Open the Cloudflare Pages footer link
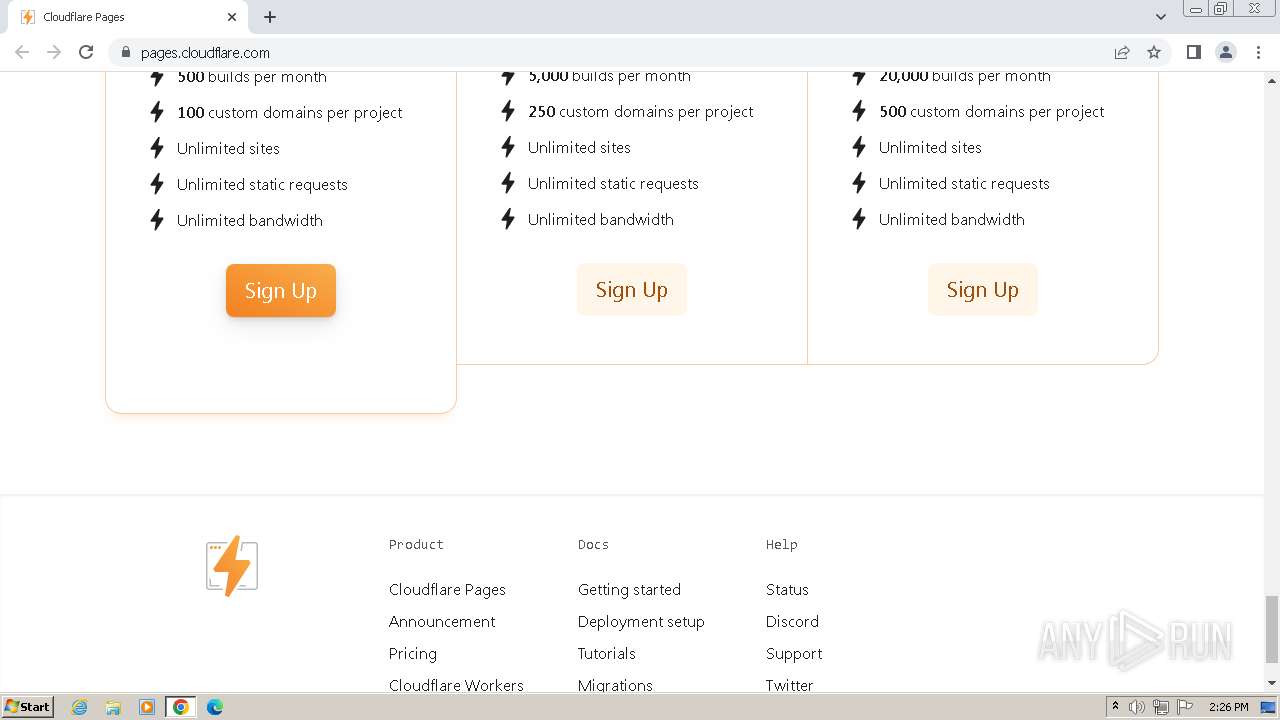 click(447, 589)
